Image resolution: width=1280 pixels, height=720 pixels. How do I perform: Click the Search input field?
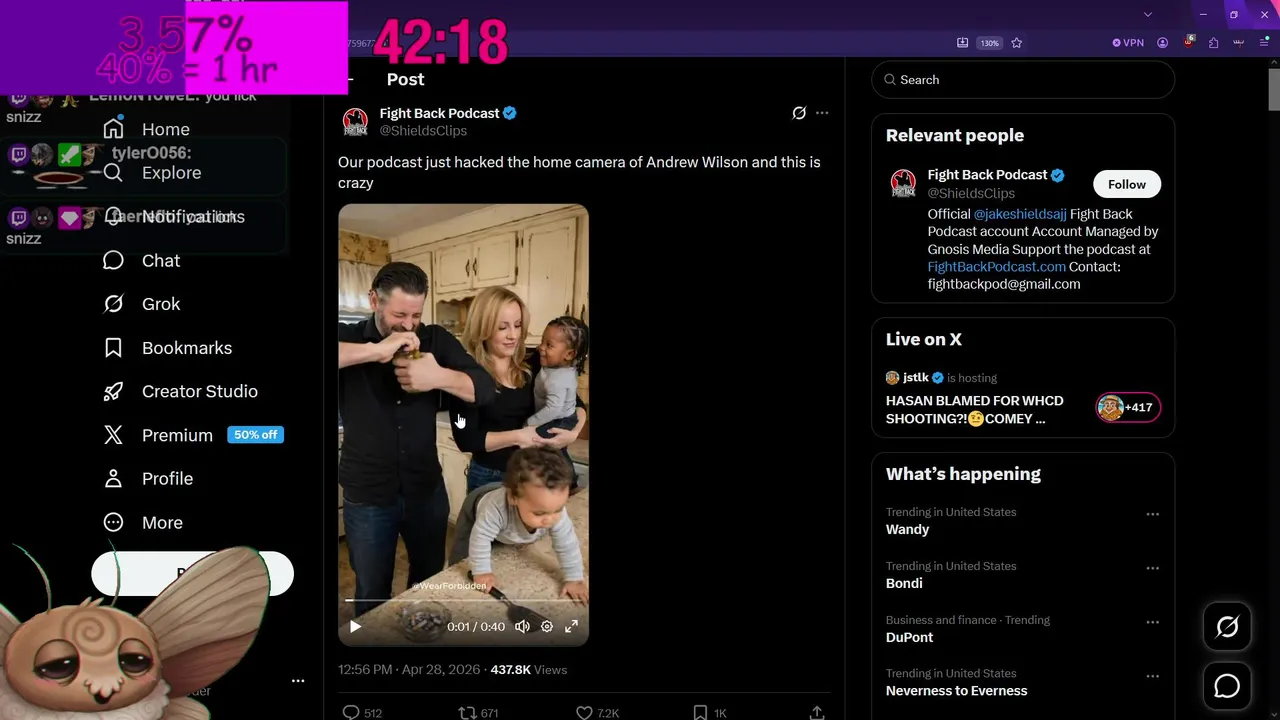point(1023,80)
